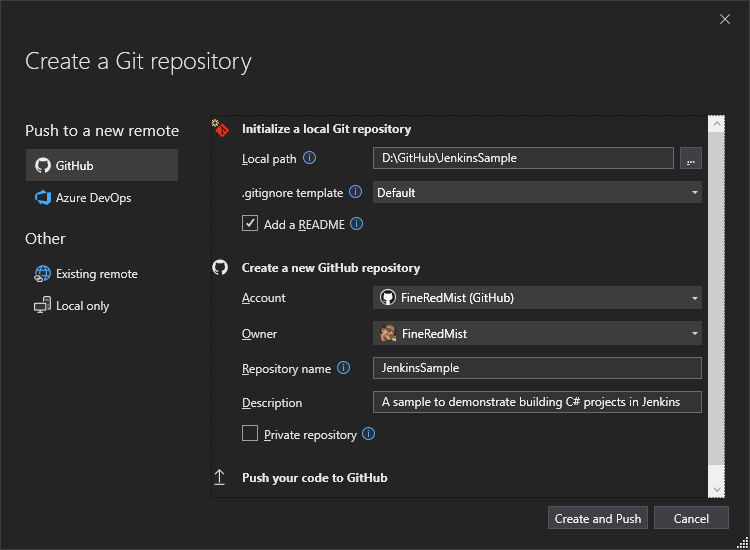
Task: Select GitHub as the new remote
Action: click(x=102, y=165)
